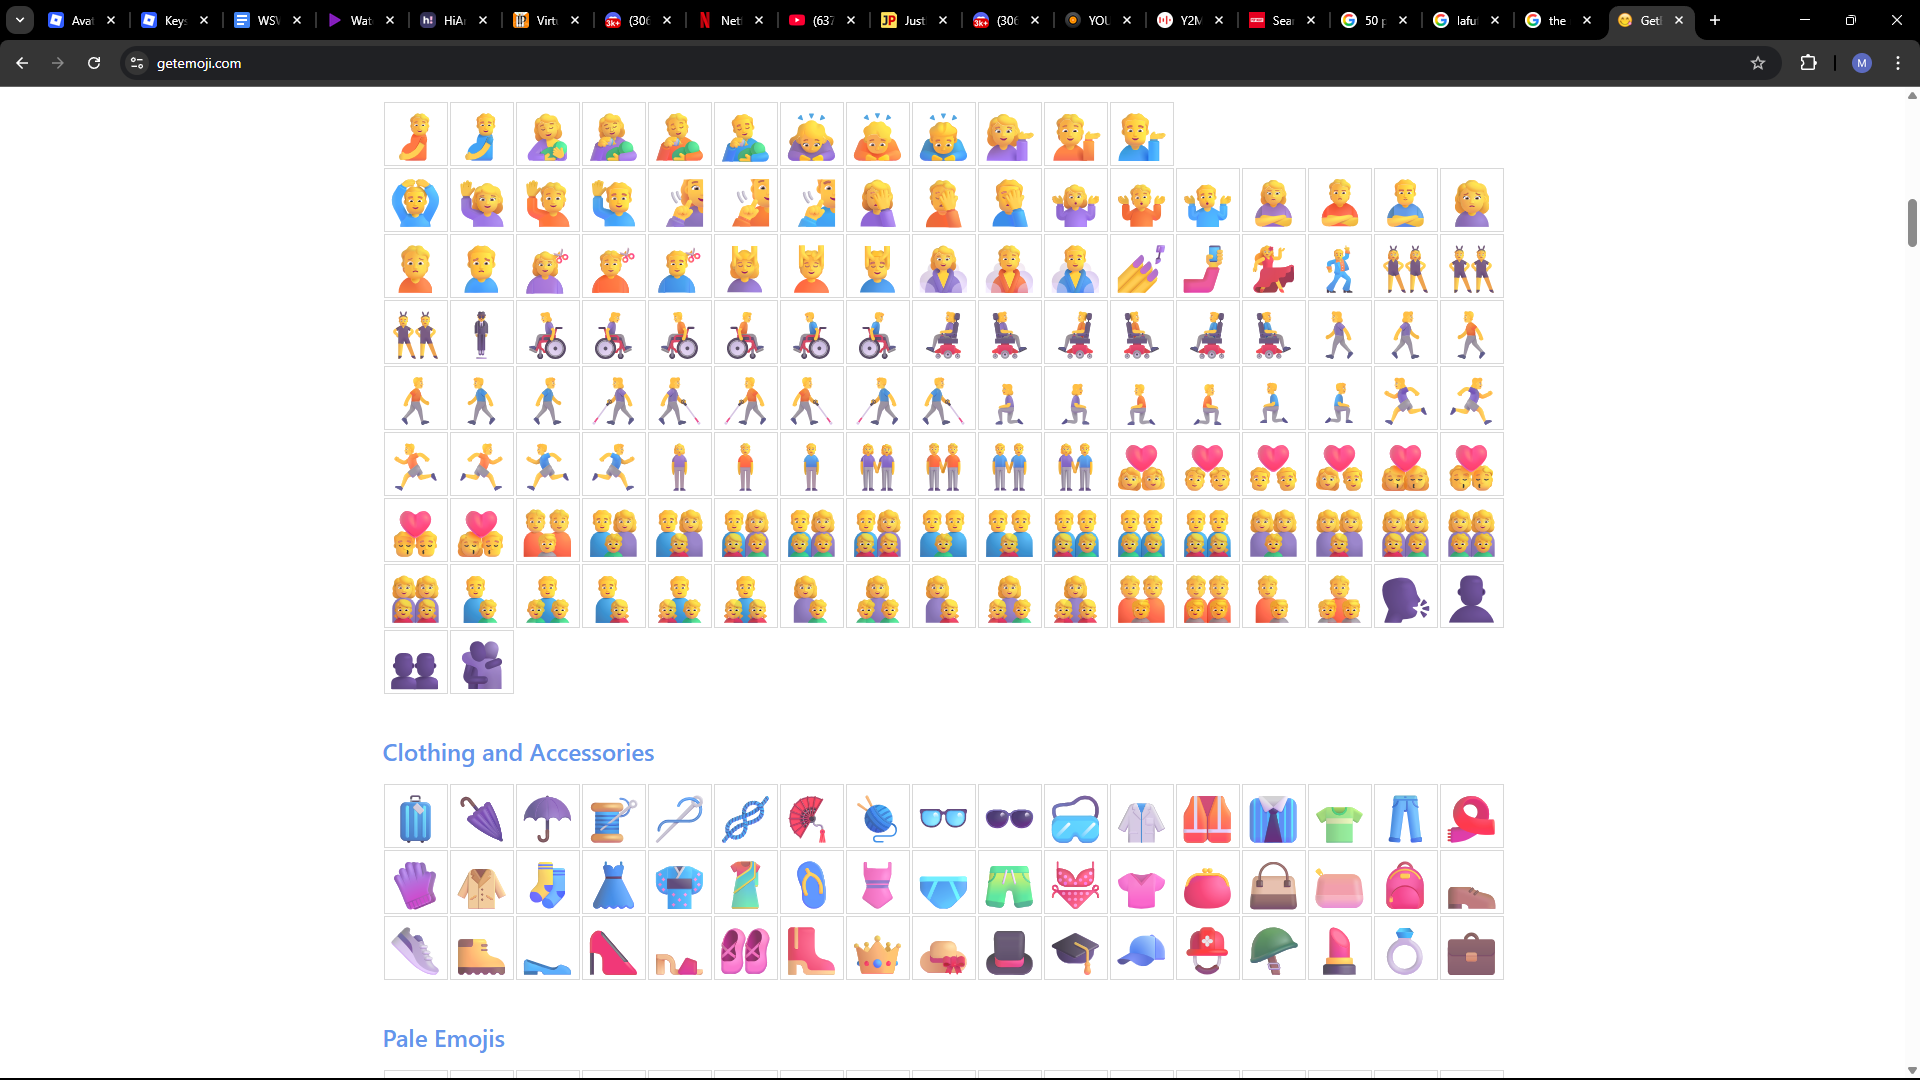Pick the pink backpack emoji
Screen dimensions: 1920x1080
(1406, 883)
